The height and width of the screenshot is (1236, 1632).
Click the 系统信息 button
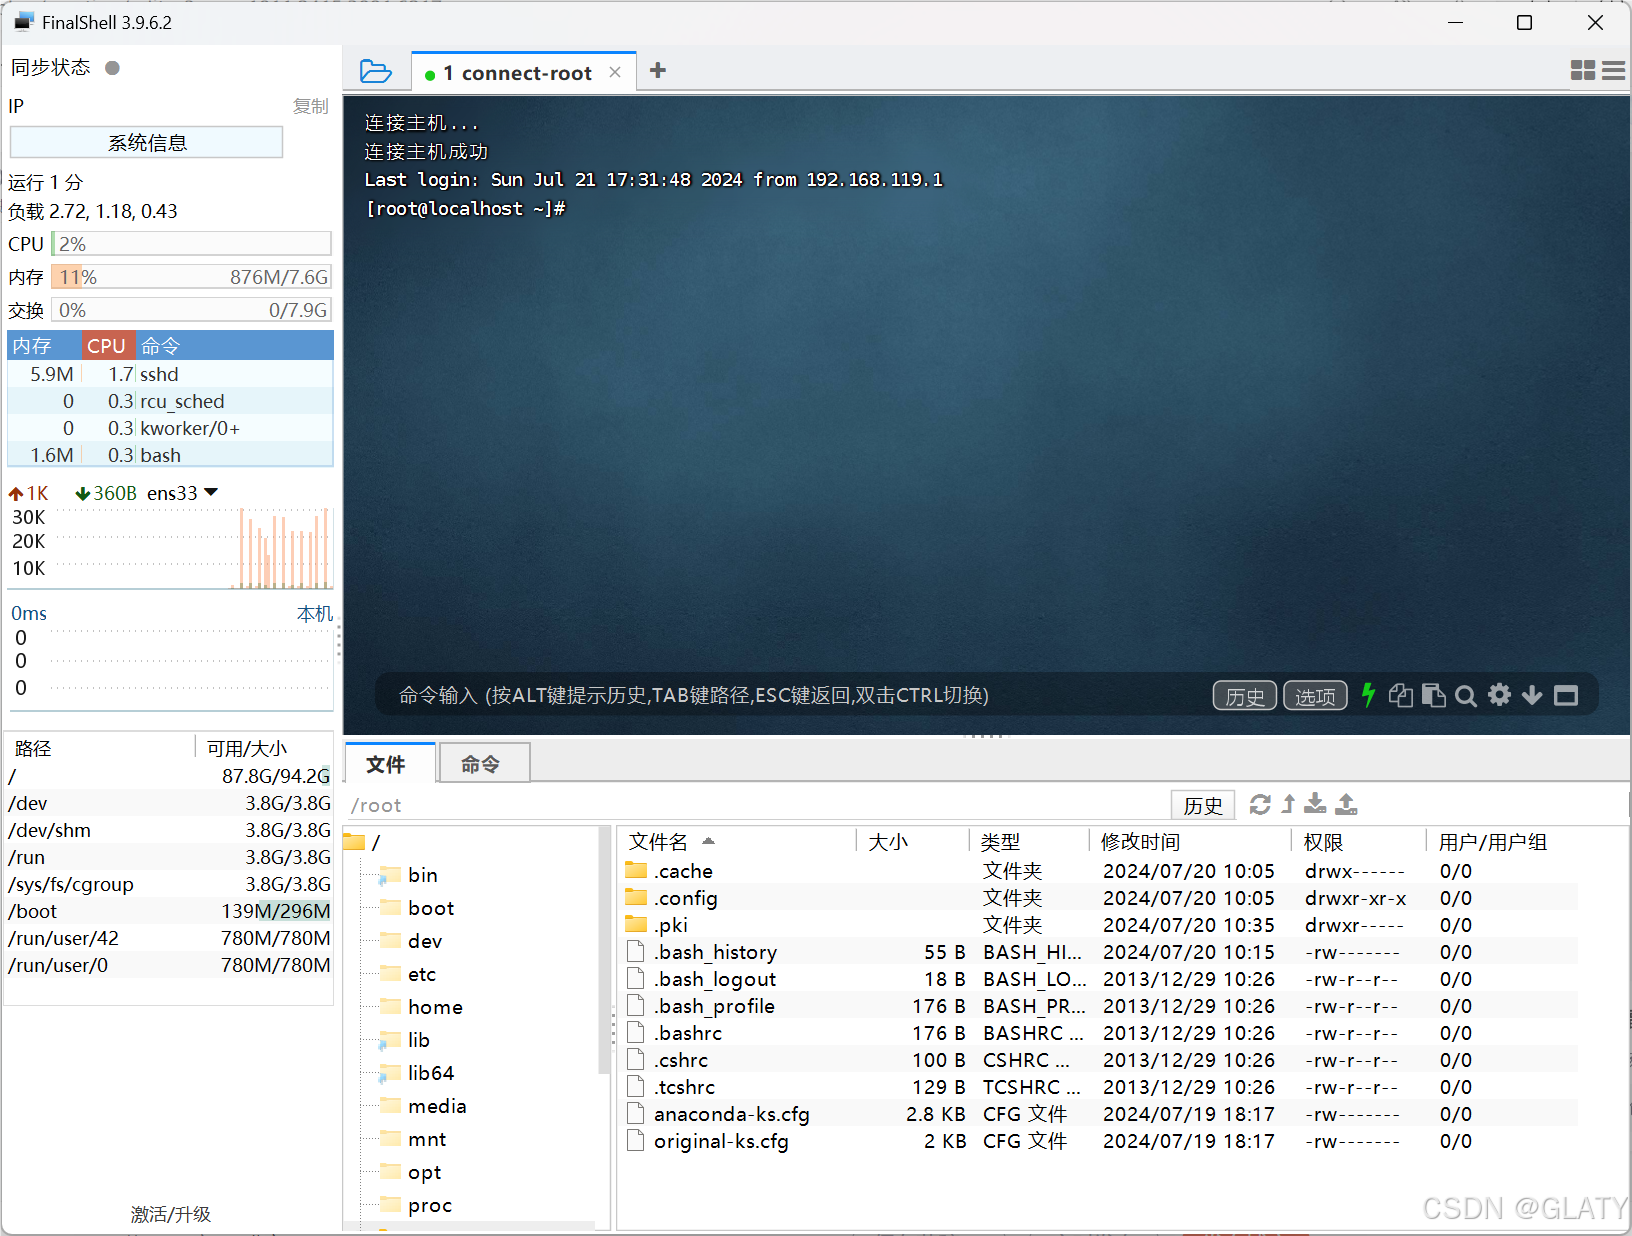coord(146,142)
